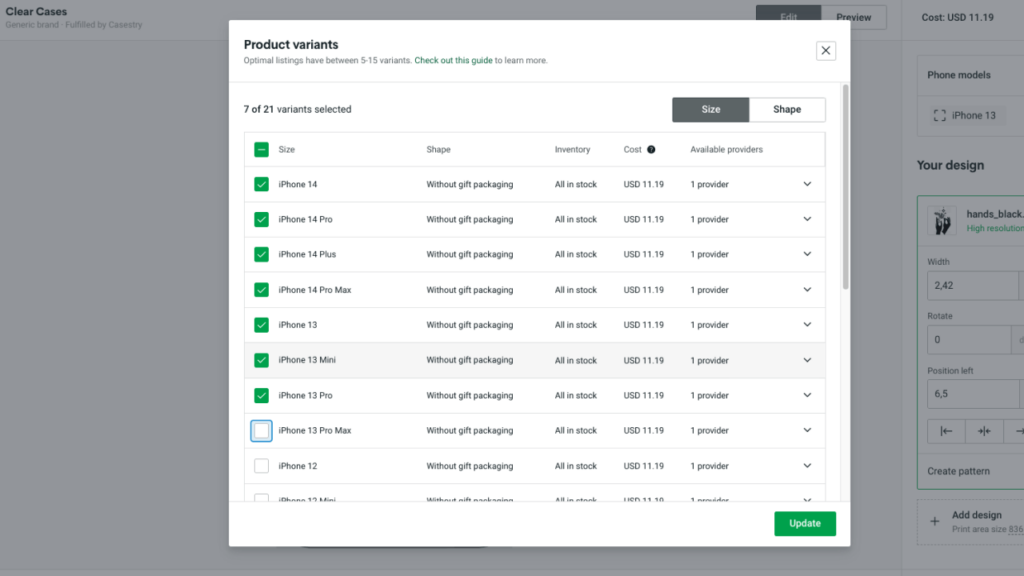Uncheck the iPhone 14 variant

pyautogui.click(x=262, y=184)
